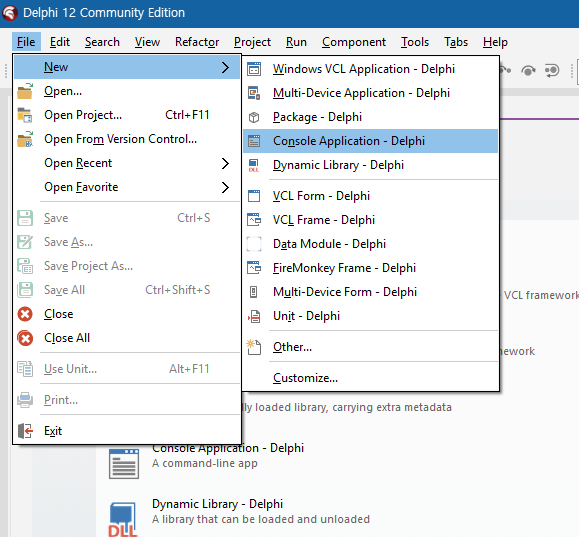
Task: Click the VCL Form window icon
Action: [254, 196]
